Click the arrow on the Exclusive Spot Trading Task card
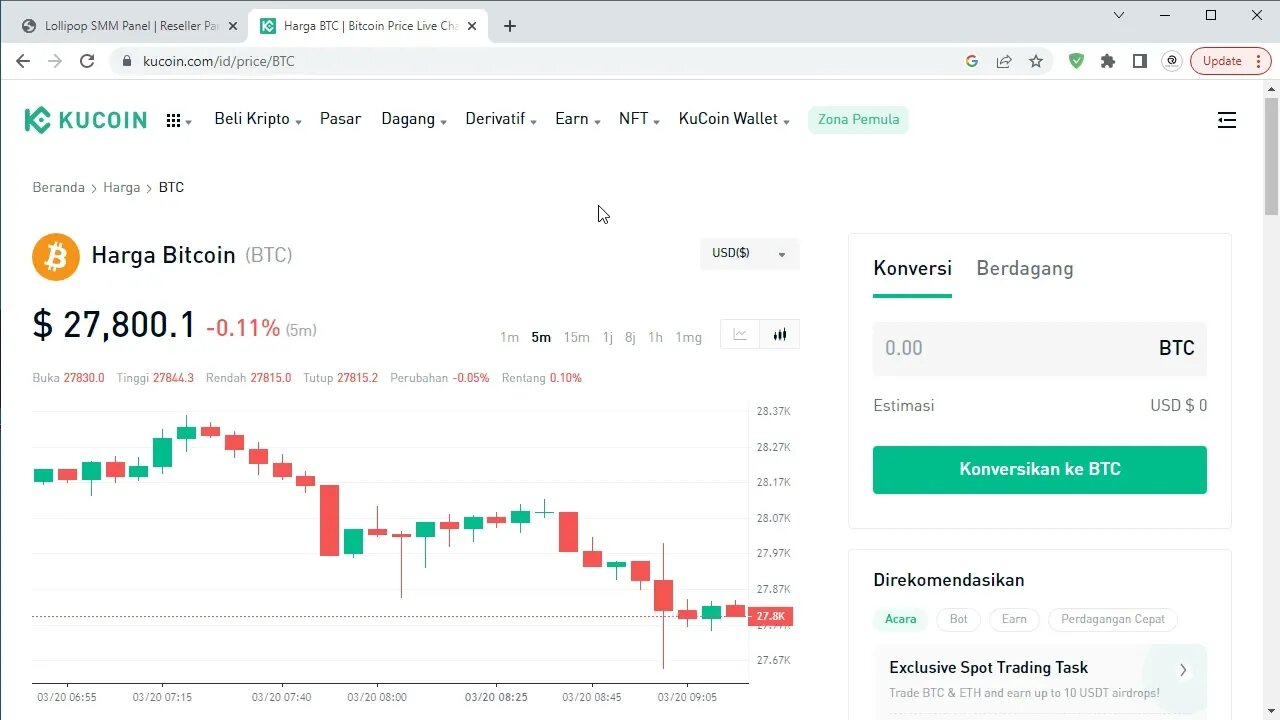The height and width of the screenshot is (720, 1280). pos(1183,670)
